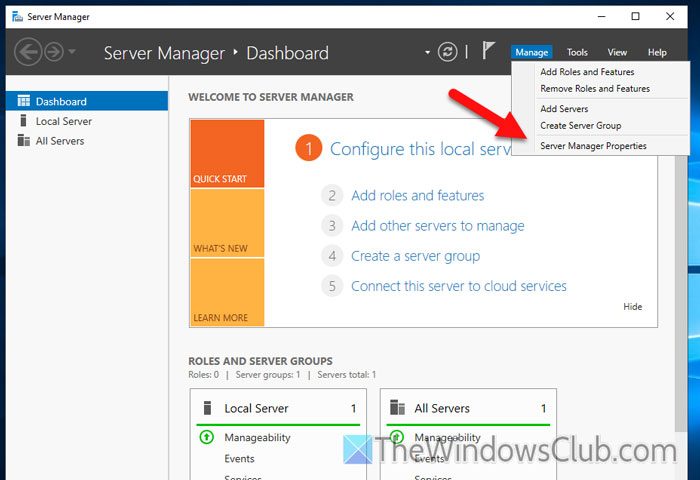The width and height of the screenshot is (700, 480).
Task: Open the Help menu
Action: point(657,52)
